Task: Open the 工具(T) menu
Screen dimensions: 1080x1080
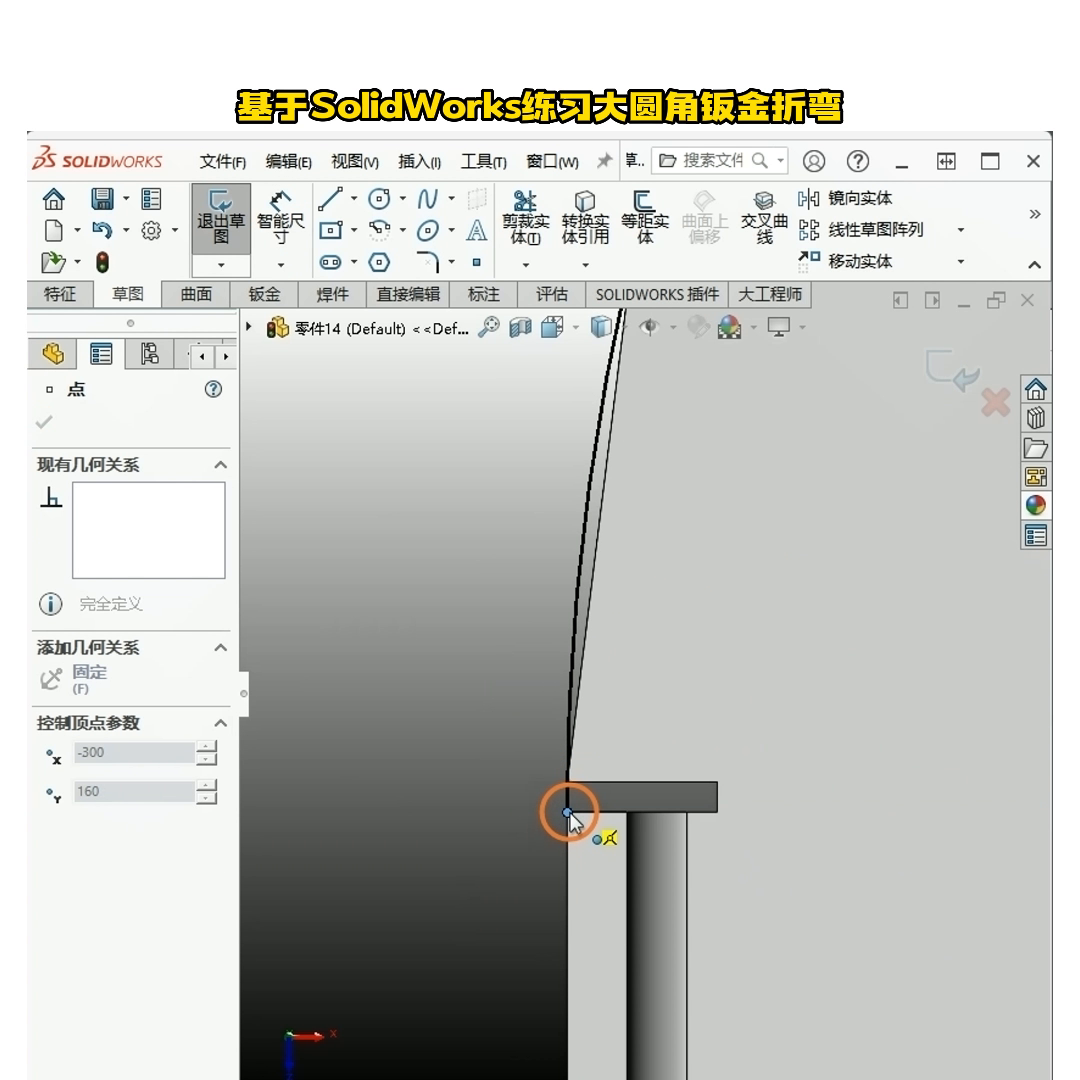Action: click(484, 162)
